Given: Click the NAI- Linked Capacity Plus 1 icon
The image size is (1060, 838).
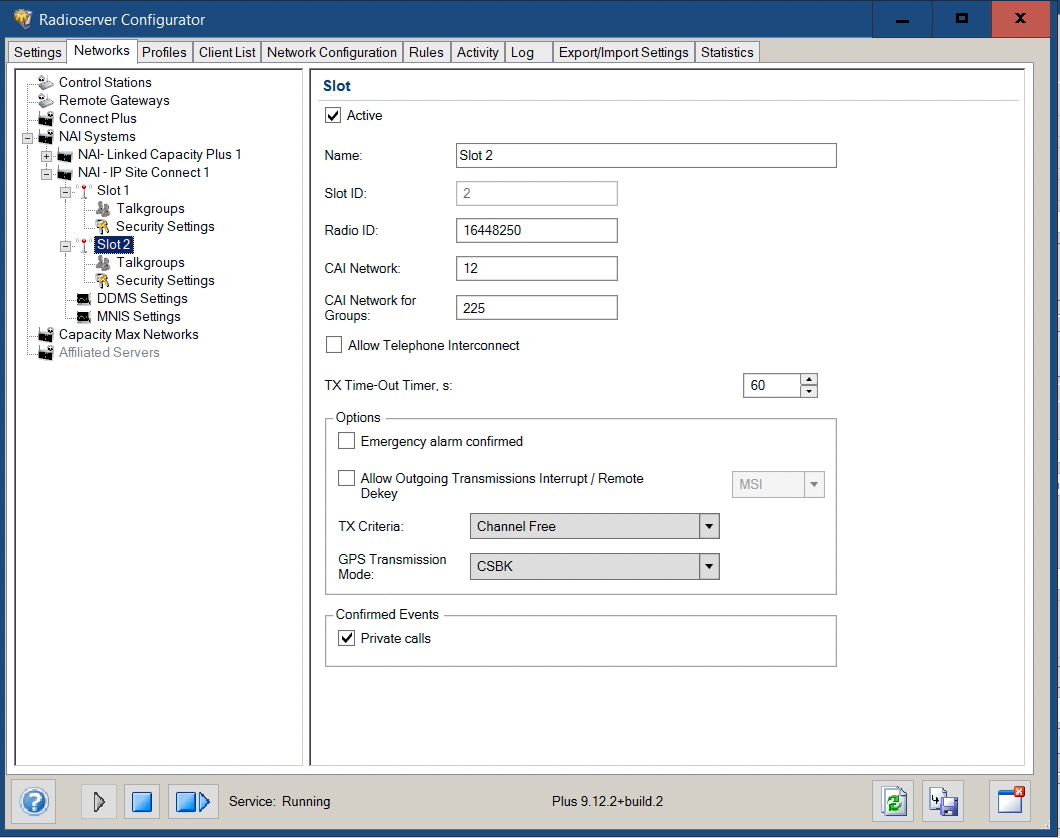Looking at the screenshot, I should pyautogui.click(x=64, y=155).
